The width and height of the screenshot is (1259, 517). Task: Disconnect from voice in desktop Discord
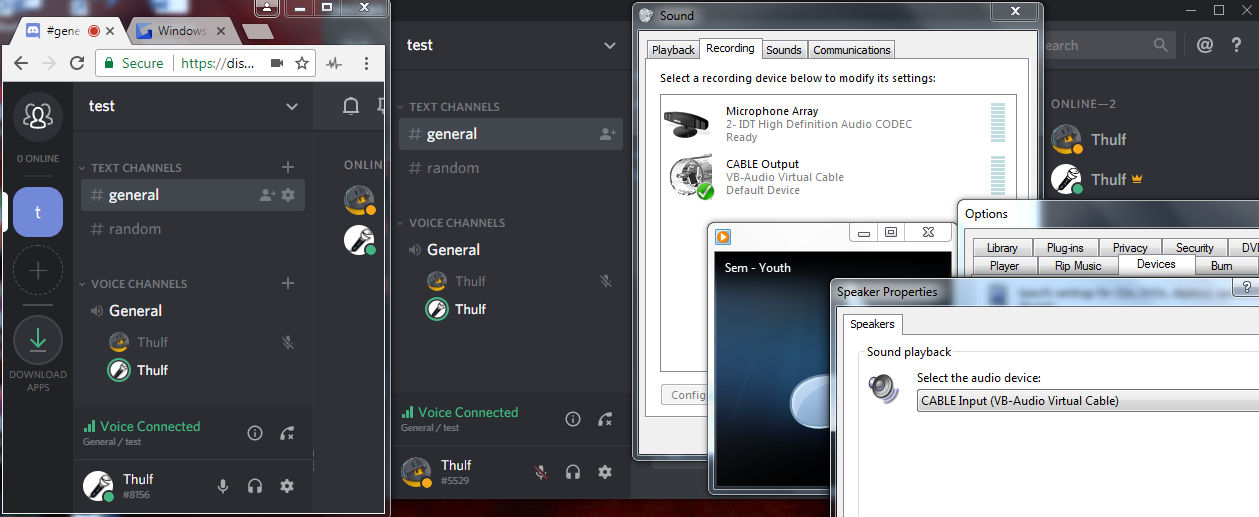pos(604,419)
